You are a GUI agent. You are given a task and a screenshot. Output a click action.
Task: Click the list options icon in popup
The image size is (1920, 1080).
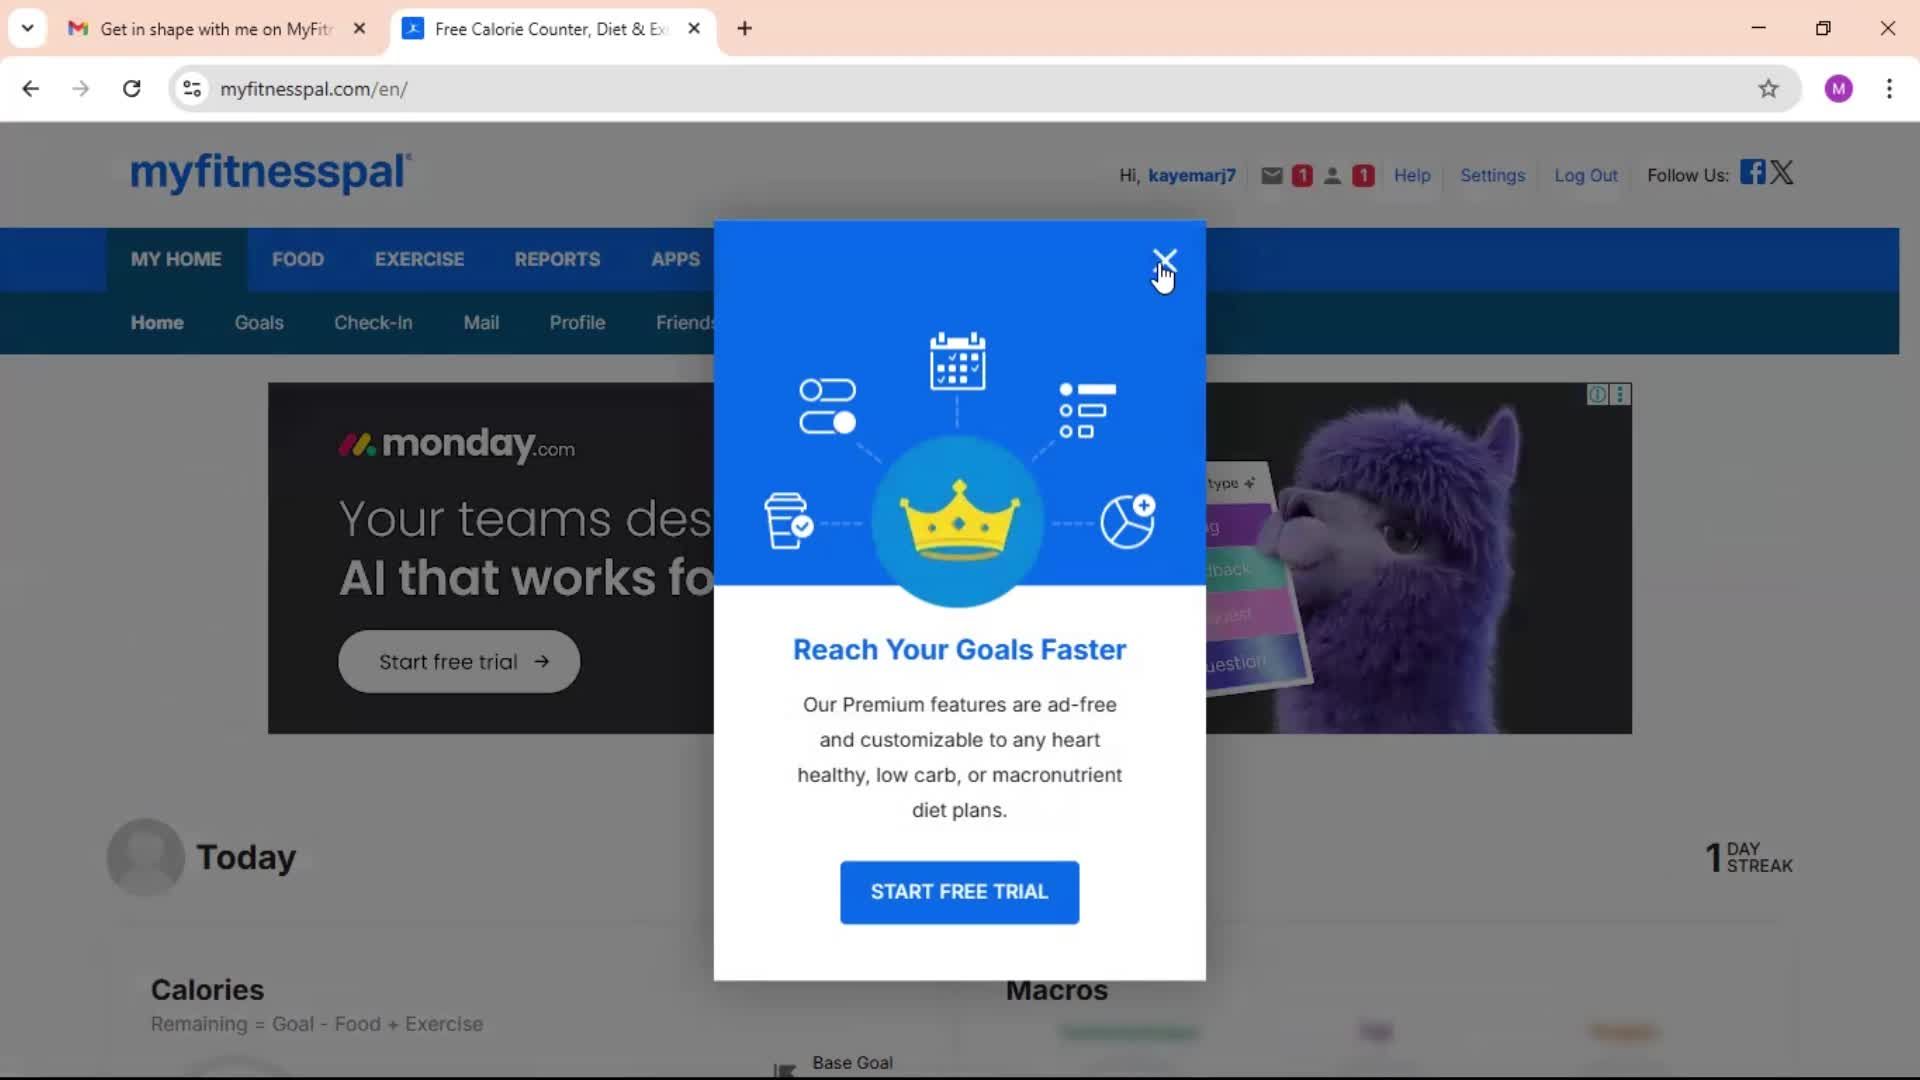point(1087,410)
